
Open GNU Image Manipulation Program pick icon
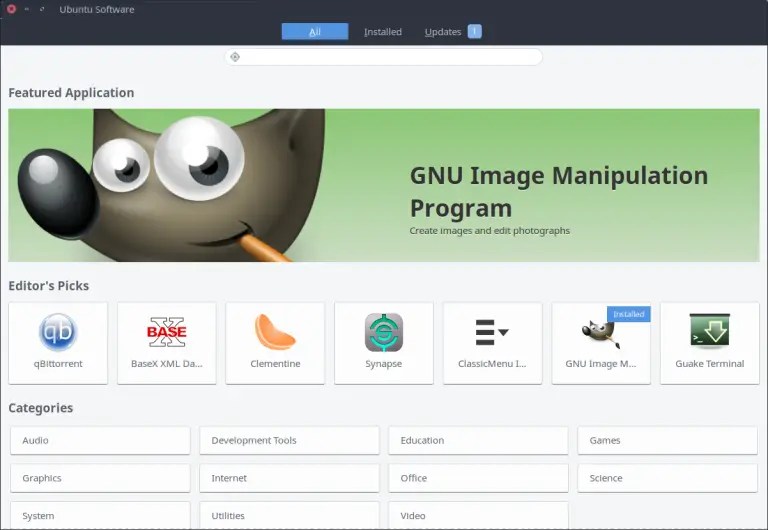point(600,334)
